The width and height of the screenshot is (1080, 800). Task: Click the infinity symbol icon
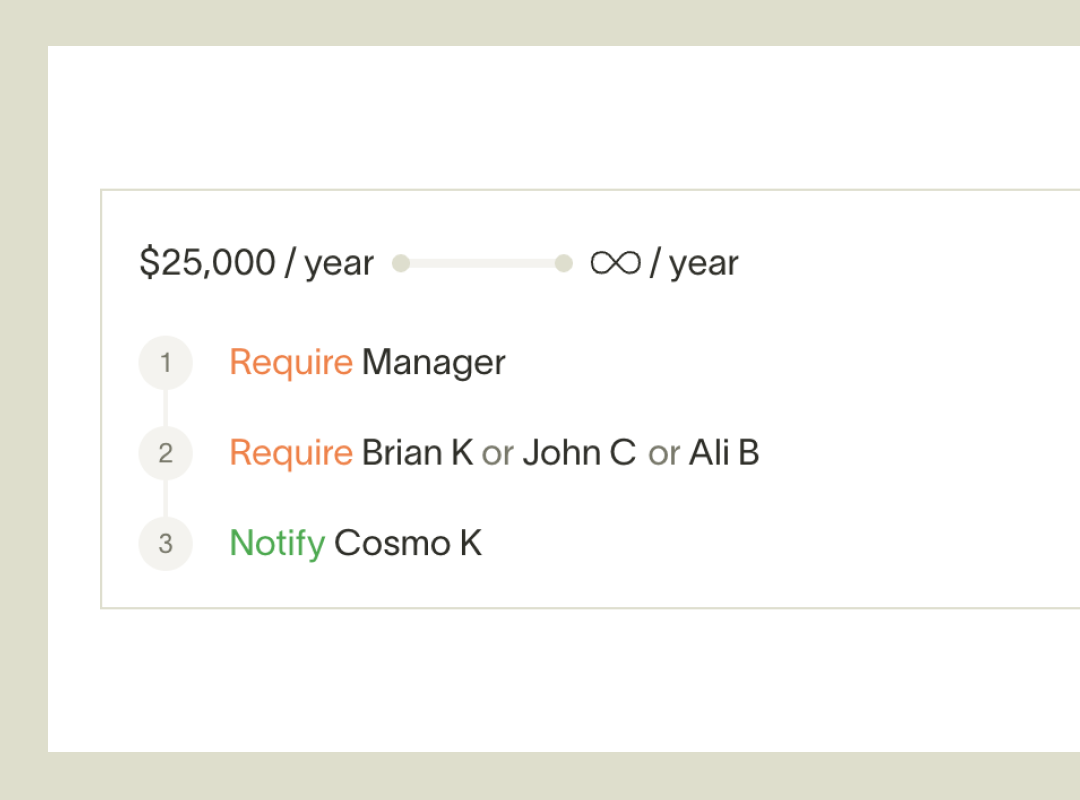614,263
